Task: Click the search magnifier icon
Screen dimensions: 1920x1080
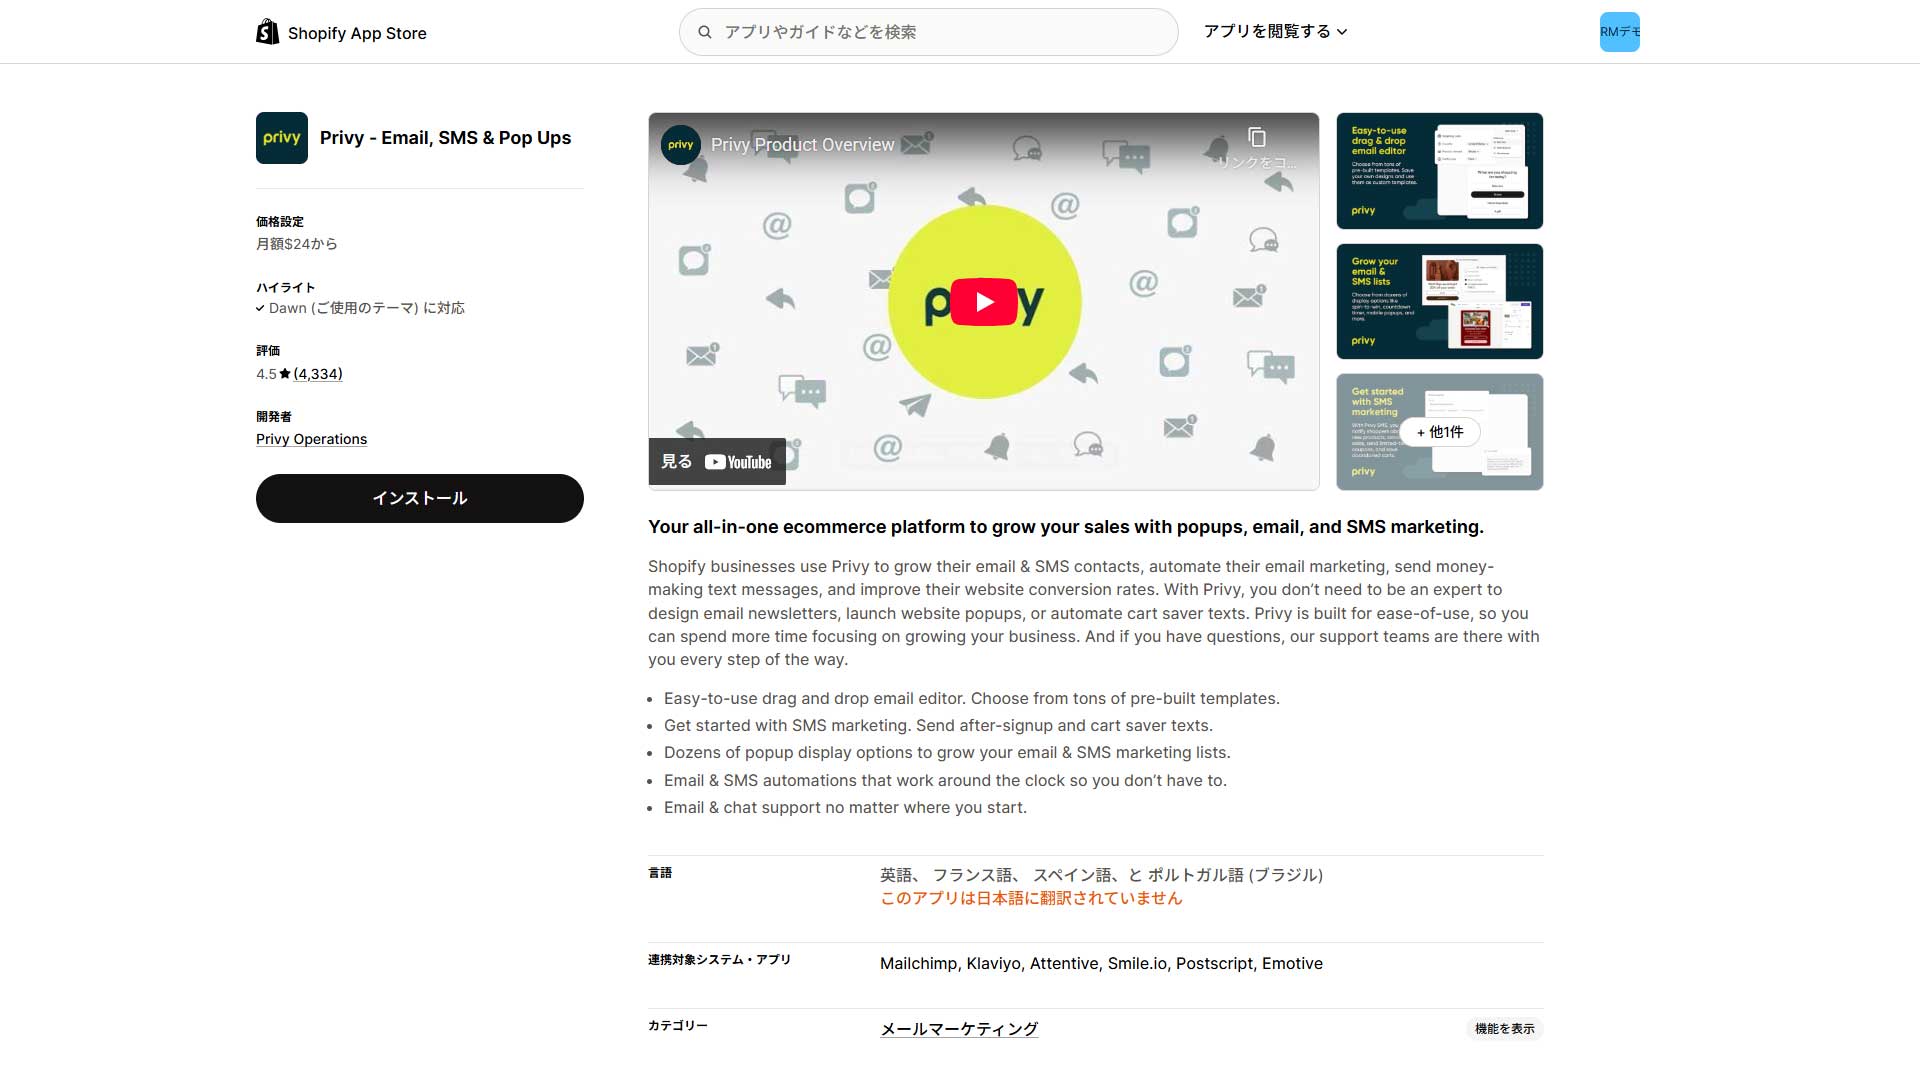Action: [x=705, y=32]
